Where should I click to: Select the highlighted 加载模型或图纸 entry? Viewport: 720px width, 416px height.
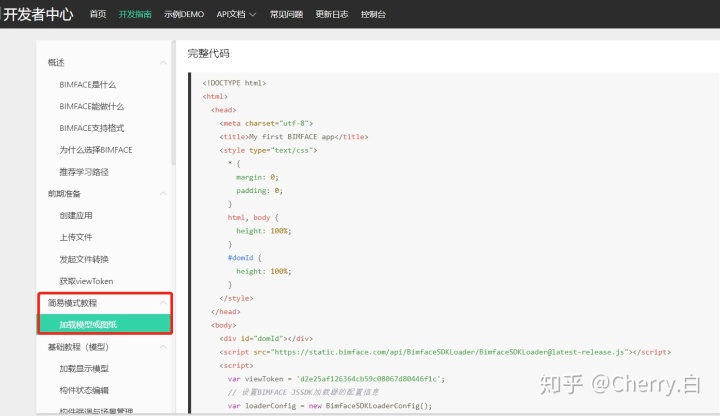105,324
